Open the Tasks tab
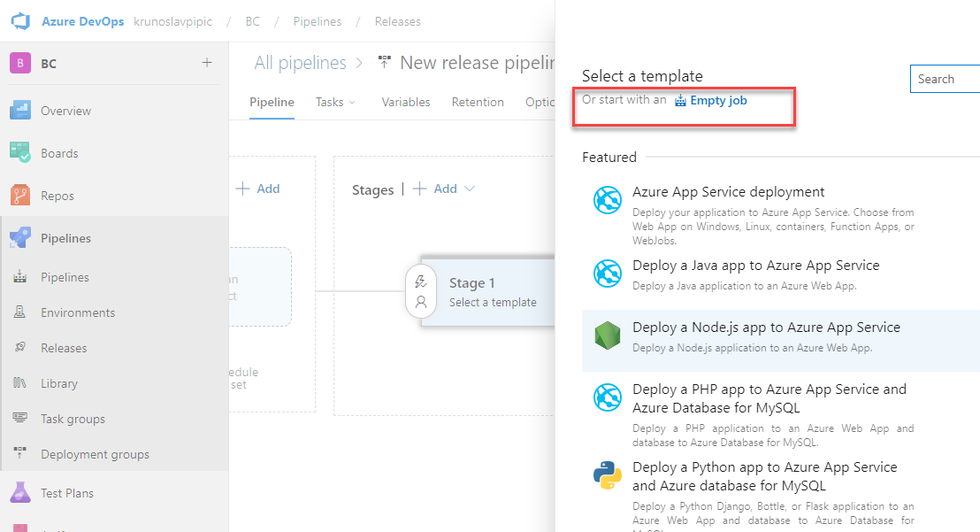980x532 pixels. click(x=329, y=102)
